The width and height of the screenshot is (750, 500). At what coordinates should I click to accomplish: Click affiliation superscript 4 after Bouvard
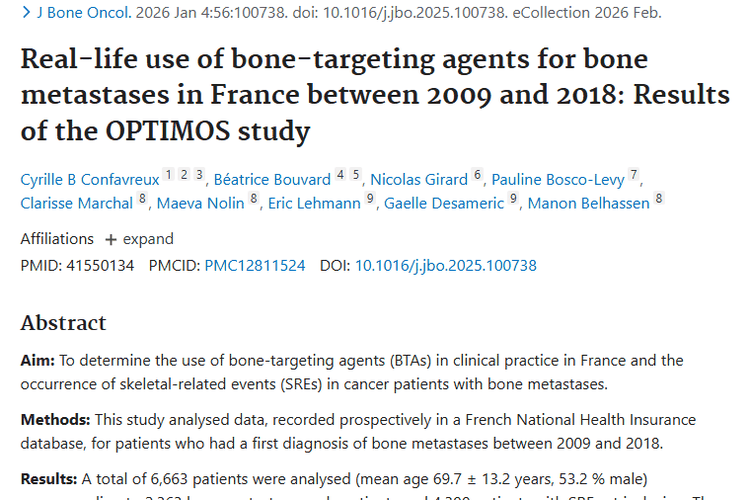click(x=340, y=175)
